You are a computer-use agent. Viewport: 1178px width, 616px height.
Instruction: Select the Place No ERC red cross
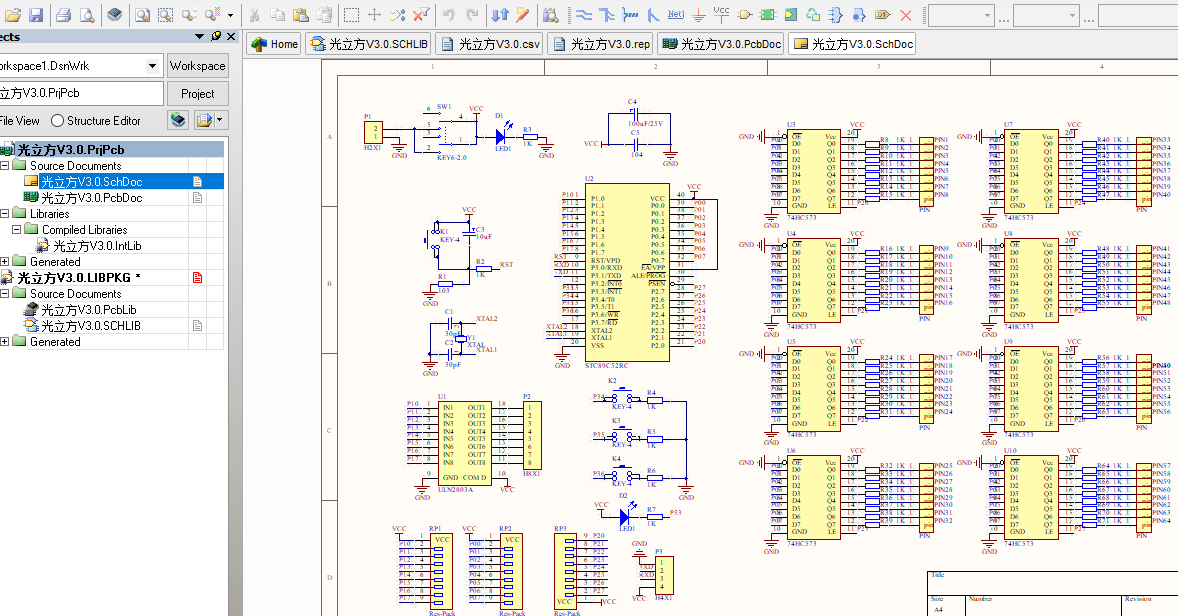[906, 14]
